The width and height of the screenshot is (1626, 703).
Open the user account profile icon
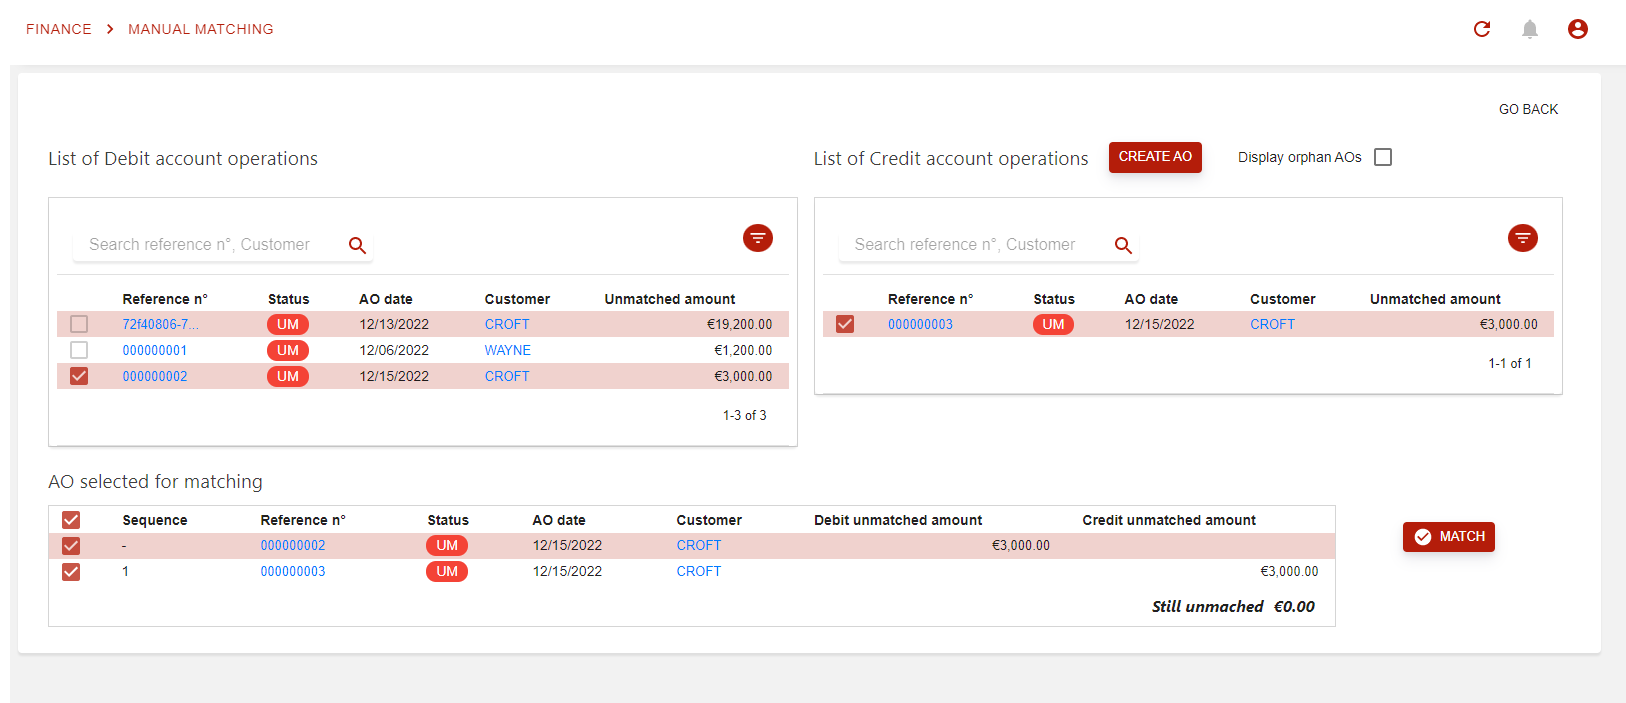[1578, 29]
